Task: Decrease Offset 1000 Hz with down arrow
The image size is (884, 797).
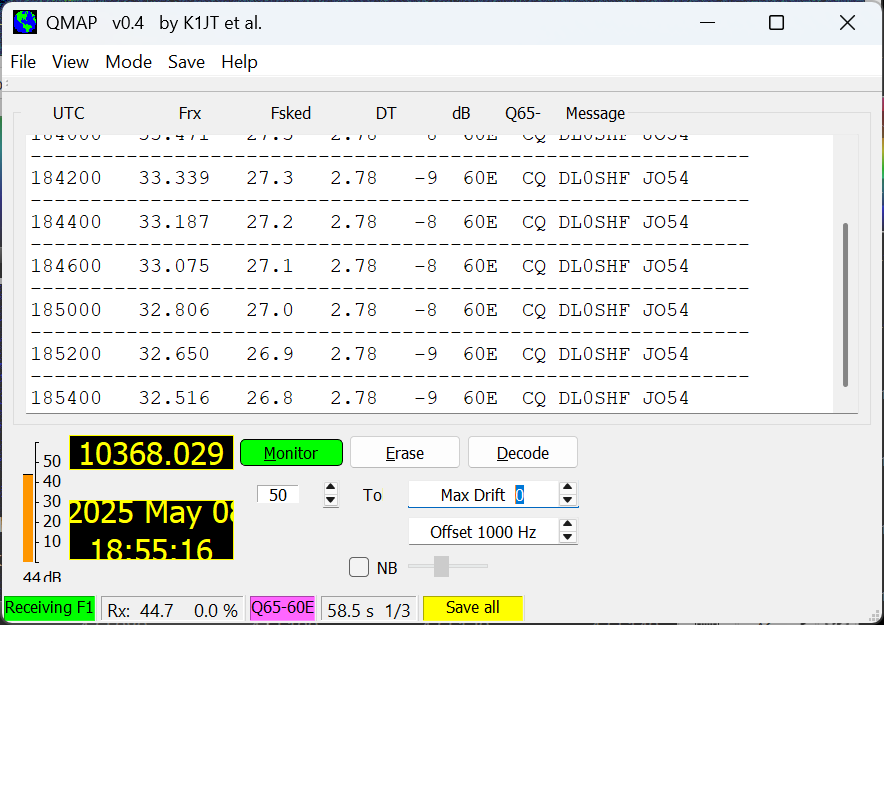Action: [x=568, y=537]
